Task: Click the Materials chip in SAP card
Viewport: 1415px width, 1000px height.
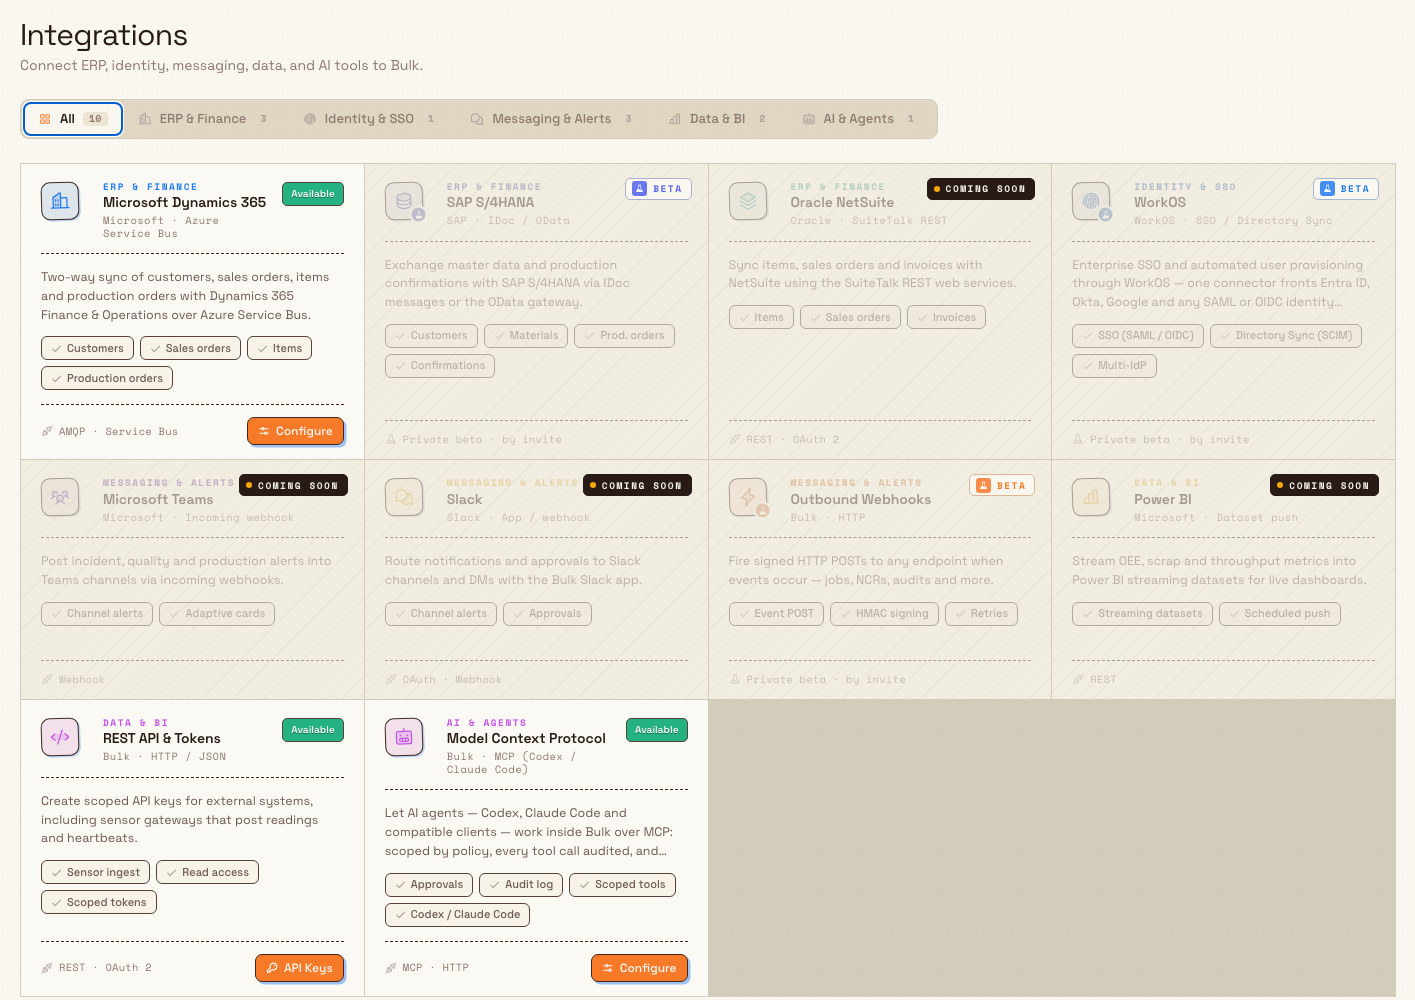Action: [526, 336]
